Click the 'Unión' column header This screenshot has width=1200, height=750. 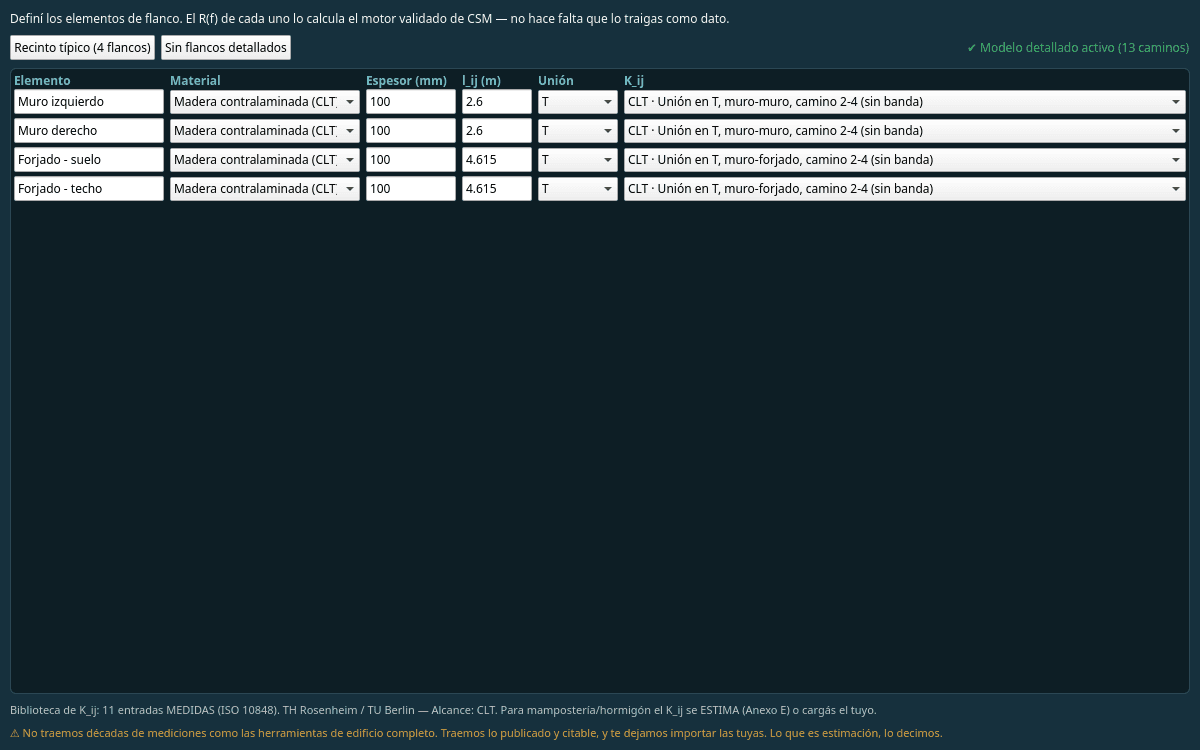556,80
